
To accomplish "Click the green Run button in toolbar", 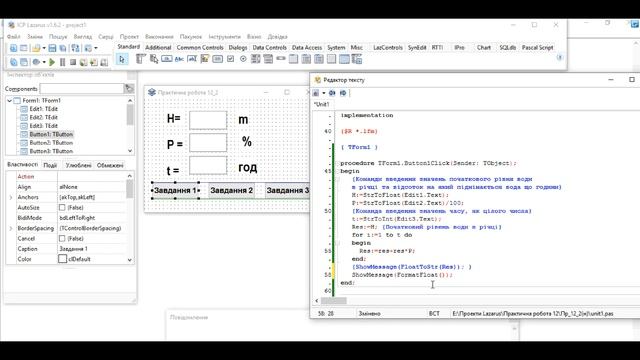I will point(52,62).
